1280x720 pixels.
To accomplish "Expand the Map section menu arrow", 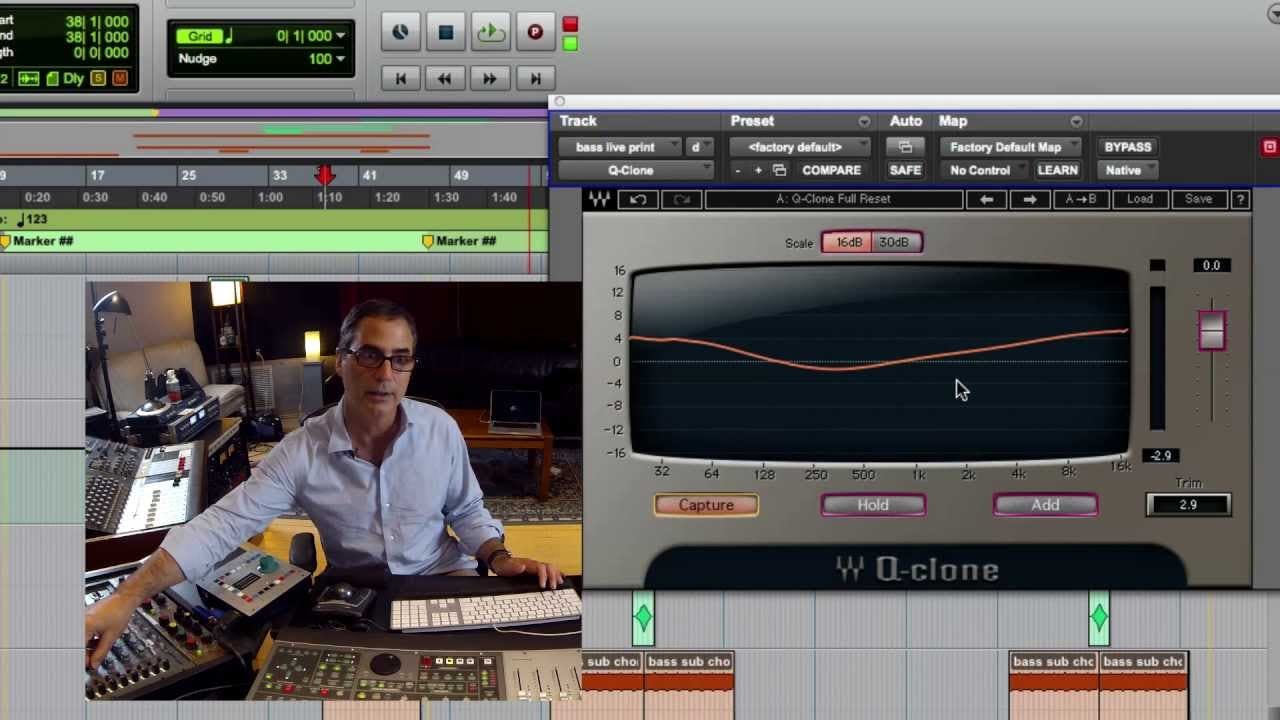I will point(1076,121).
